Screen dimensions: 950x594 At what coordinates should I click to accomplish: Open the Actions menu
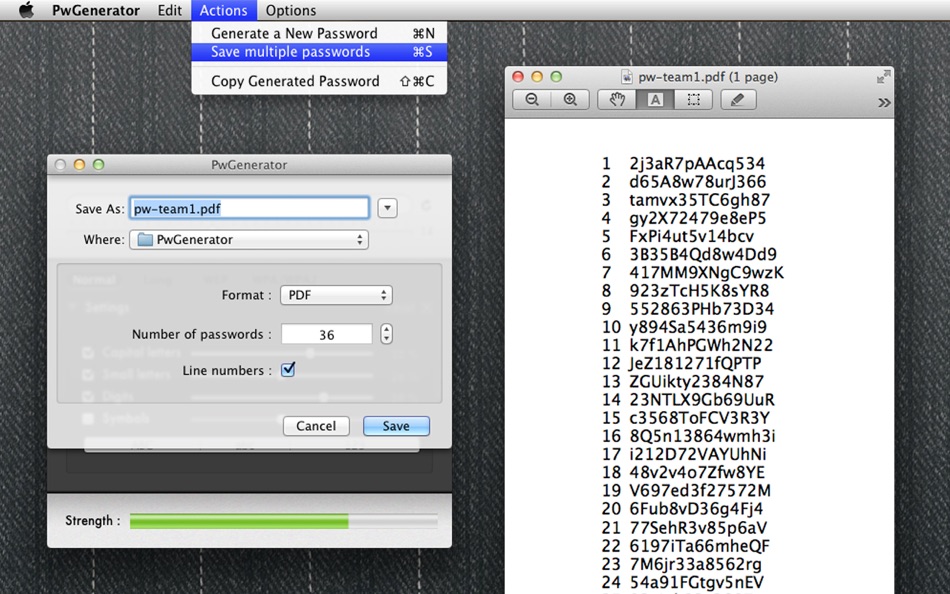(224, 10)
